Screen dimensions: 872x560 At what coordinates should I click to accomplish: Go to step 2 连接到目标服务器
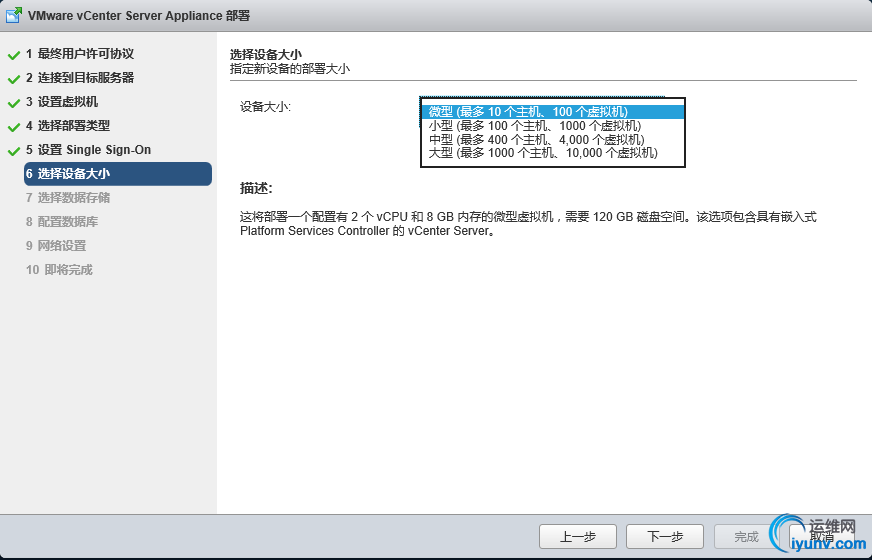click(80, 78)
